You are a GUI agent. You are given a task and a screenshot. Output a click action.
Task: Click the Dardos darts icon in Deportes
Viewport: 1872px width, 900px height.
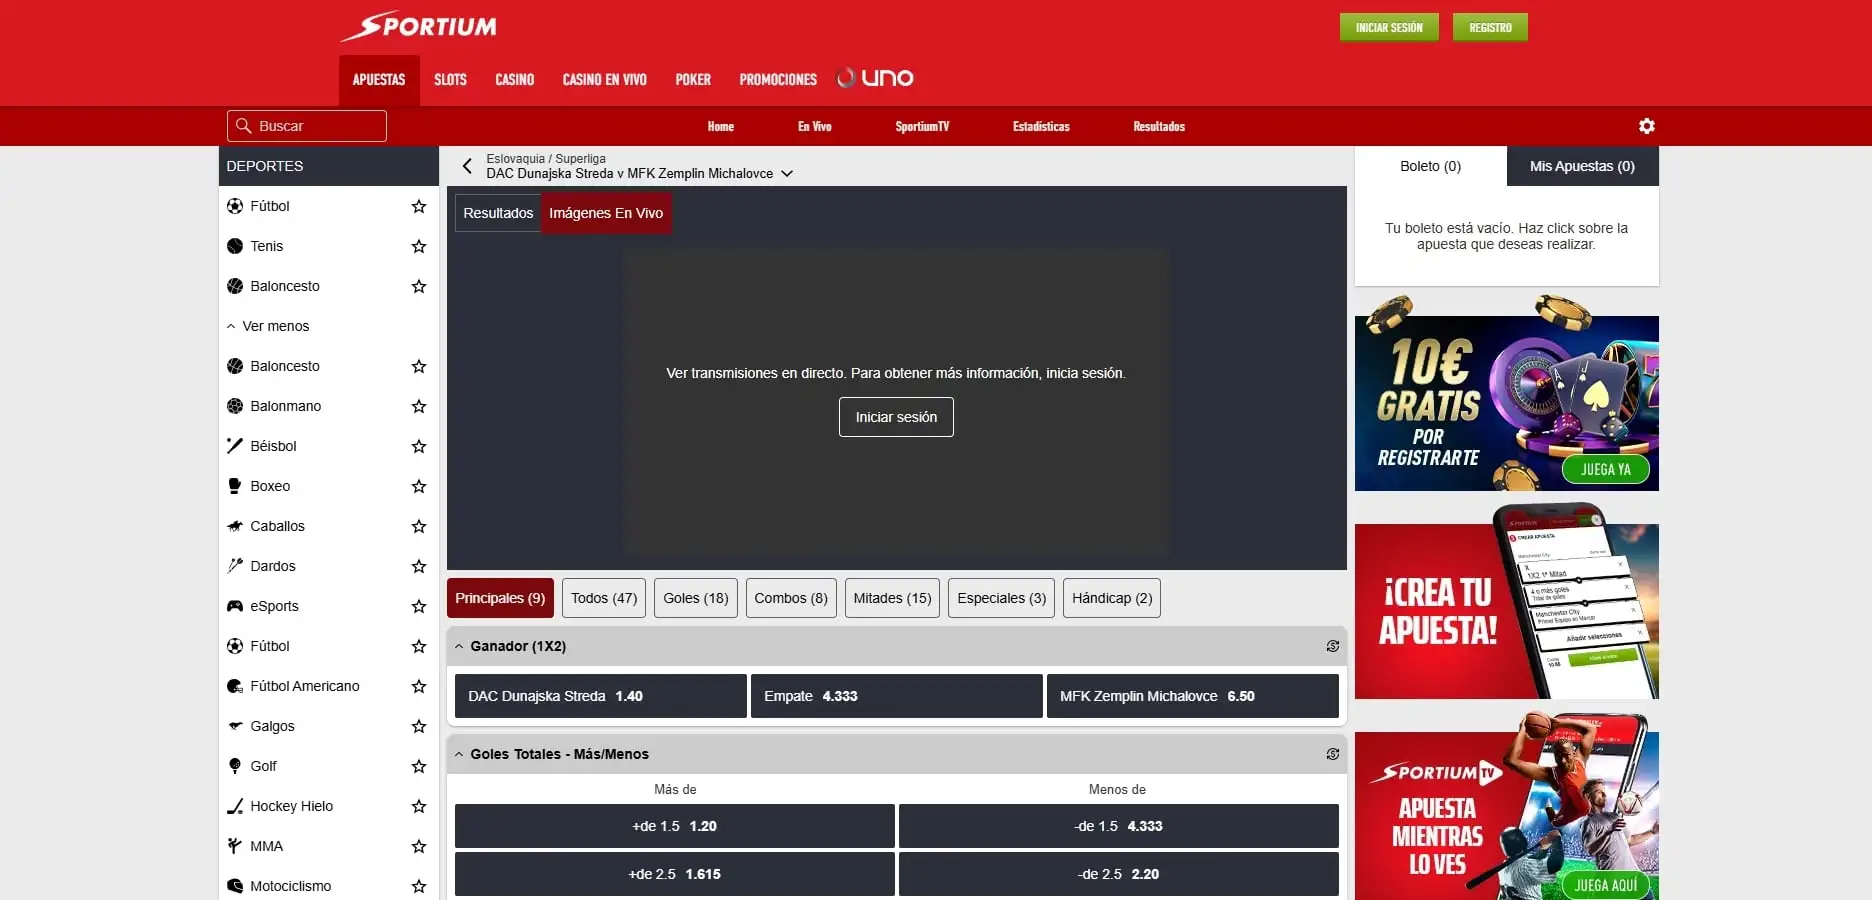[235, 566]
